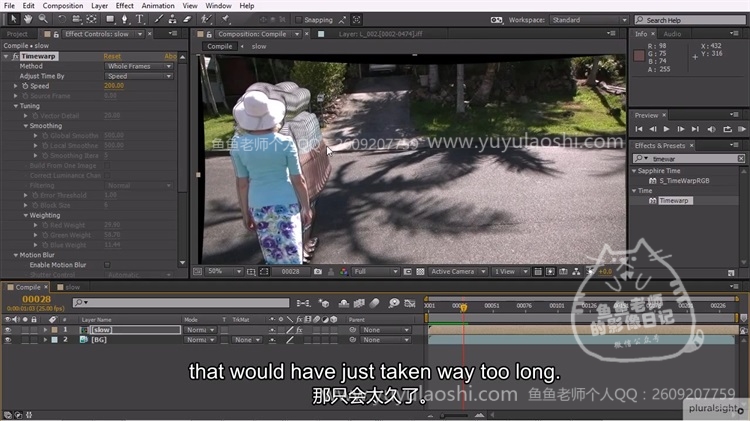Reset the Timewarp effect
The height and width of the screenshot is (421, 750).
coord(112,56)
